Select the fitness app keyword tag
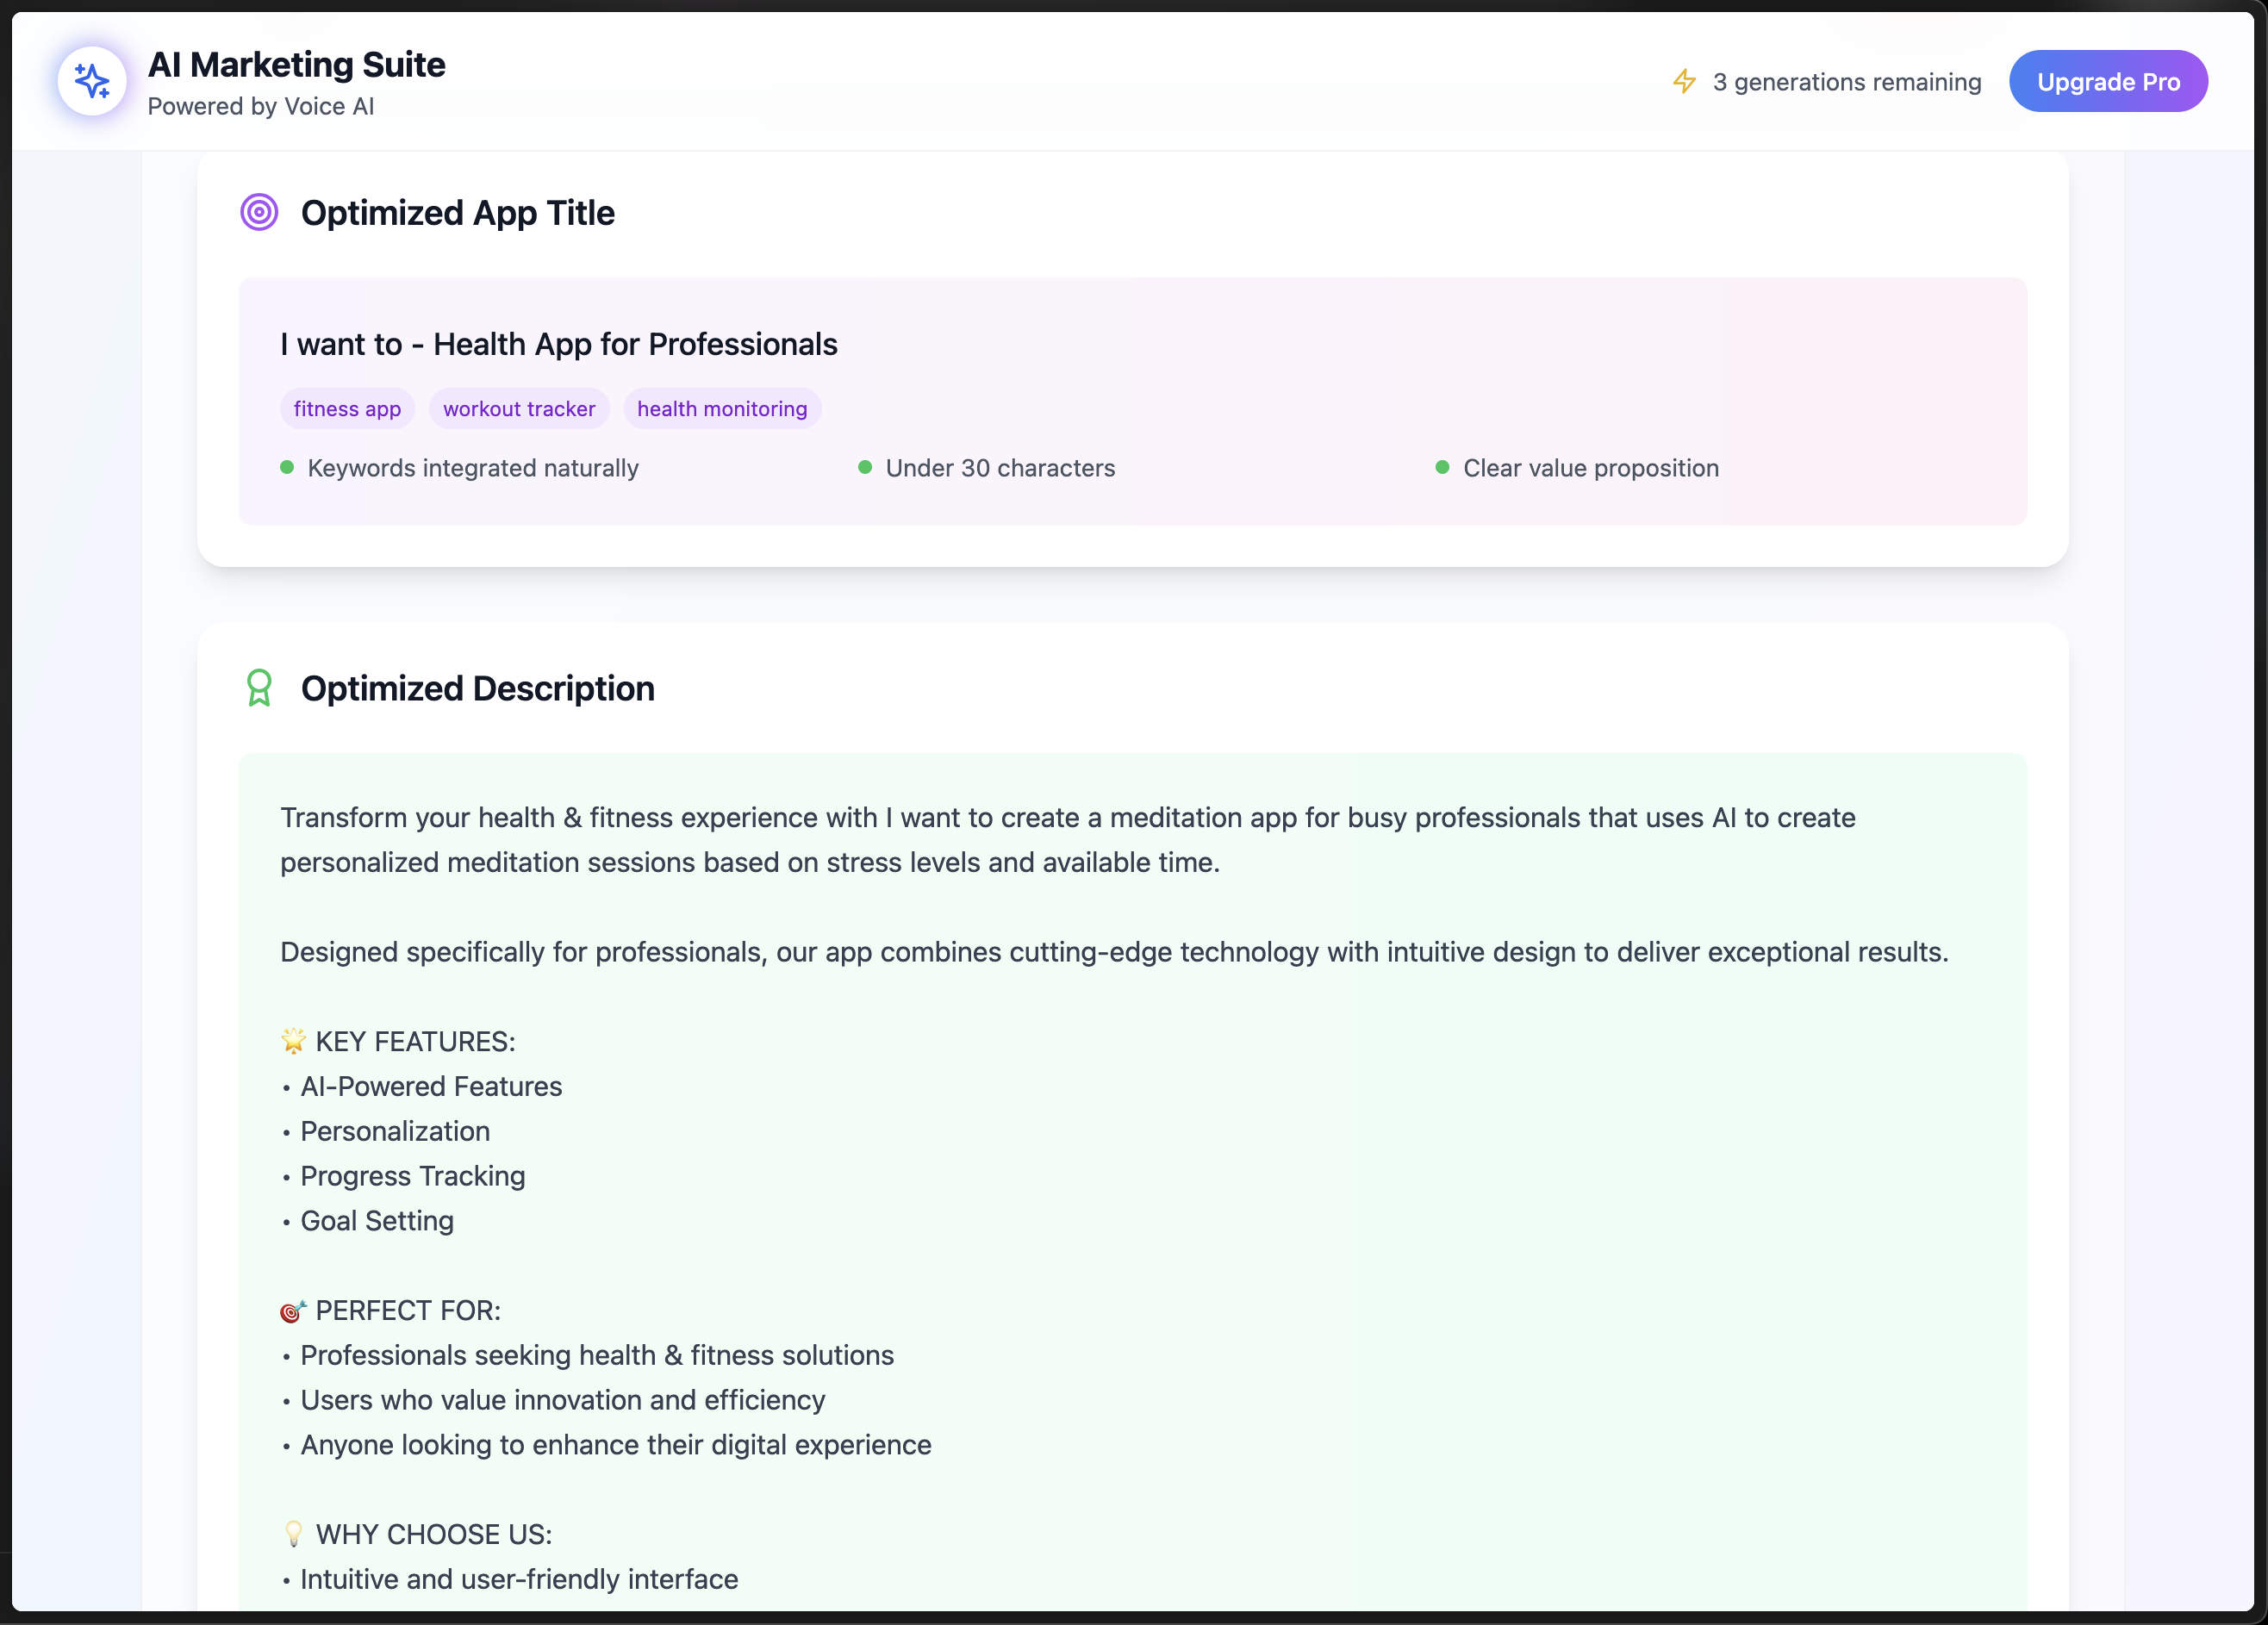 [x=347, y=408]
